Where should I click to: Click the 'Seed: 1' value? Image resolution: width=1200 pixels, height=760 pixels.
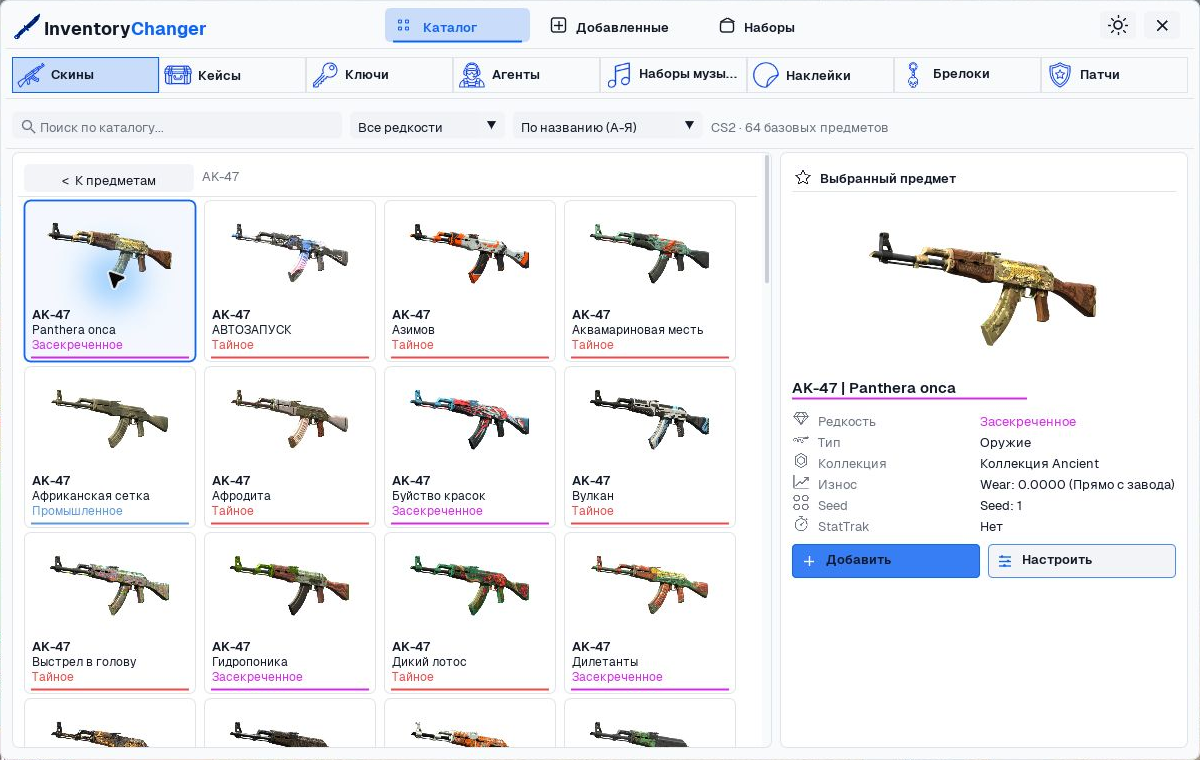click(1001, 505)
